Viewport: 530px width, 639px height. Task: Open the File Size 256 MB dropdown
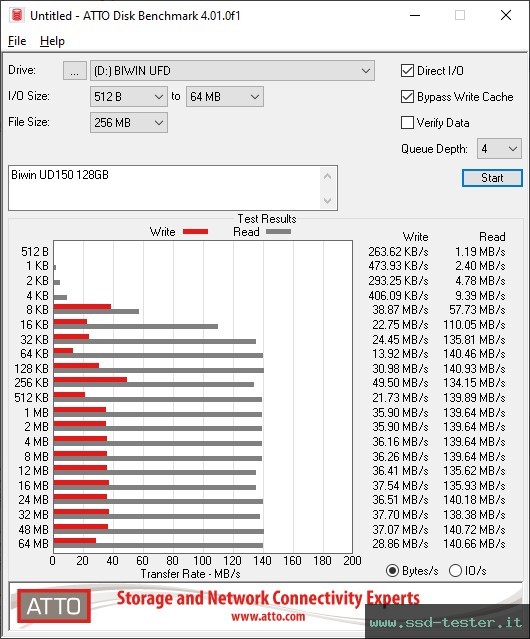[129, 123]
